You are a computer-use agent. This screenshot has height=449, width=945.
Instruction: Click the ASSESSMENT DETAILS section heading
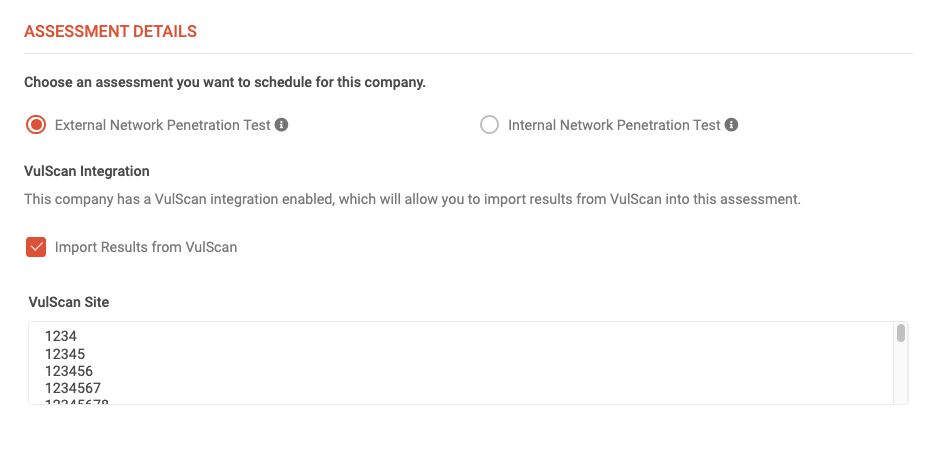pyautogui.click(x=110, y=32)
